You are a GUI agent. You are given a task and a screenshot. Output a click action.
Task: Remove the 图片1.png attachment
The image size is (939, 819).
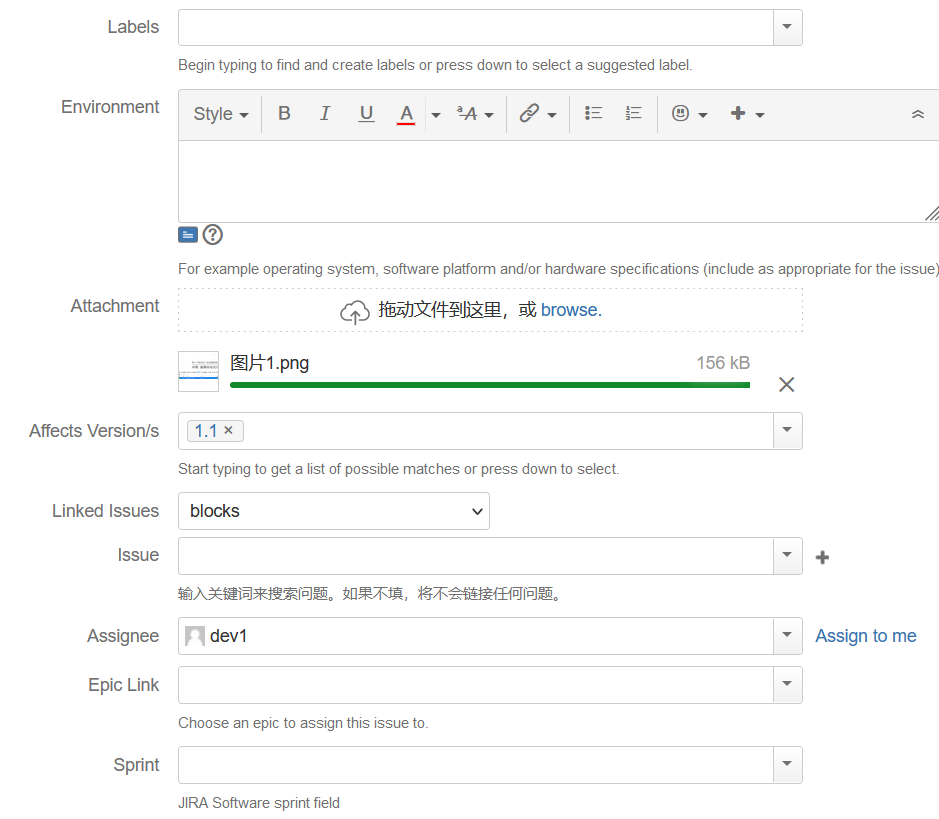click(787, 385)
